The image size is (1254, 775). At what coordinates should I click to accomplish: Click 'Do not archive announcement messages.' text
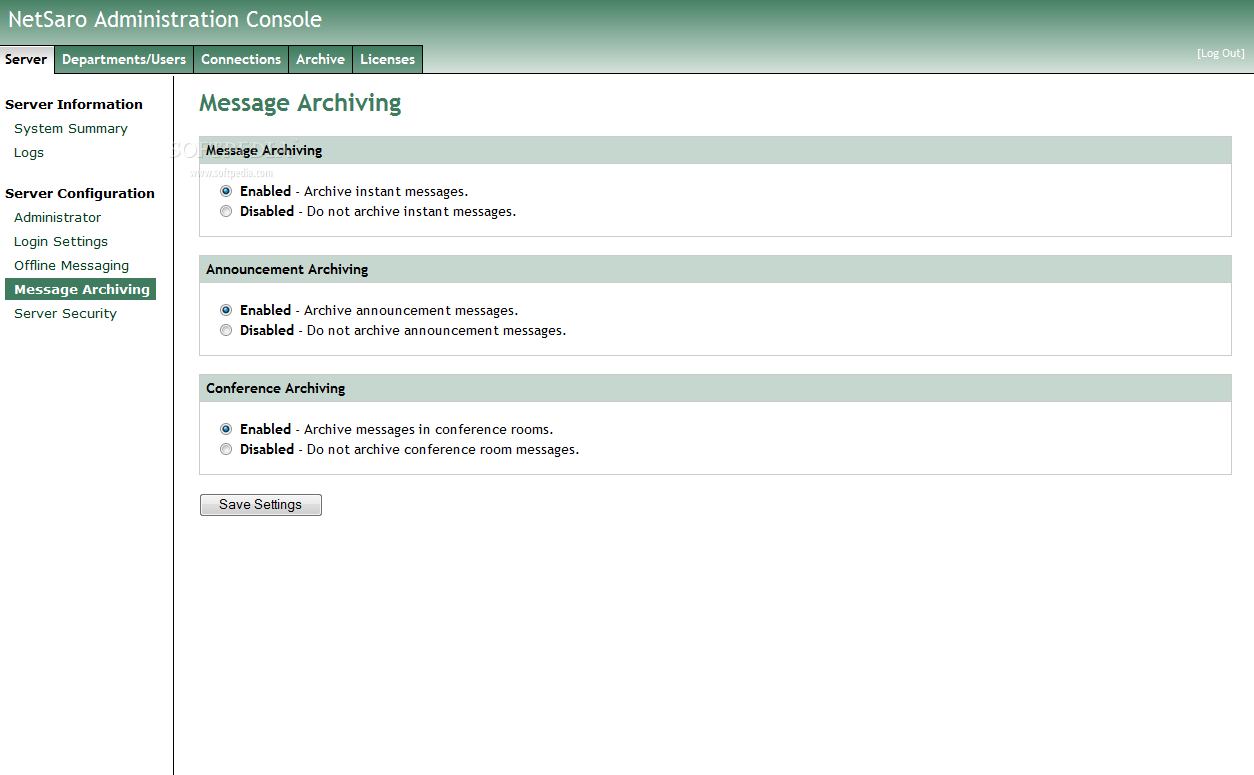(436, 330)
